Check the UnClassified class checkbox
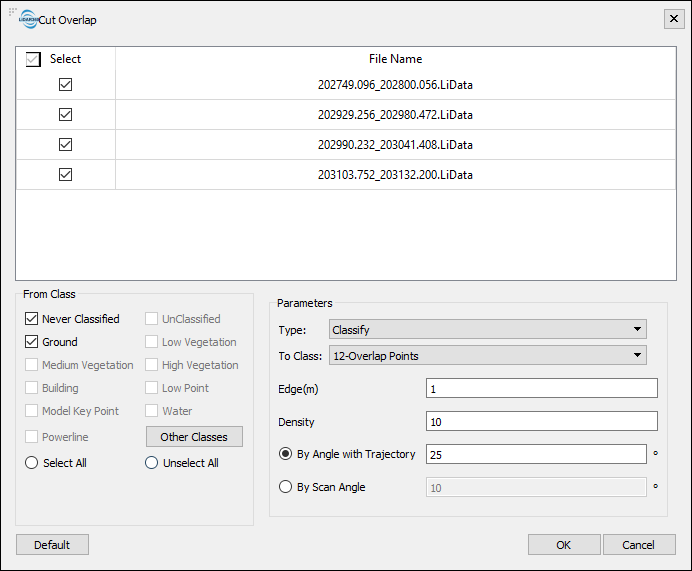Screen dimensions: 692x571 click(x=151, y=319)
